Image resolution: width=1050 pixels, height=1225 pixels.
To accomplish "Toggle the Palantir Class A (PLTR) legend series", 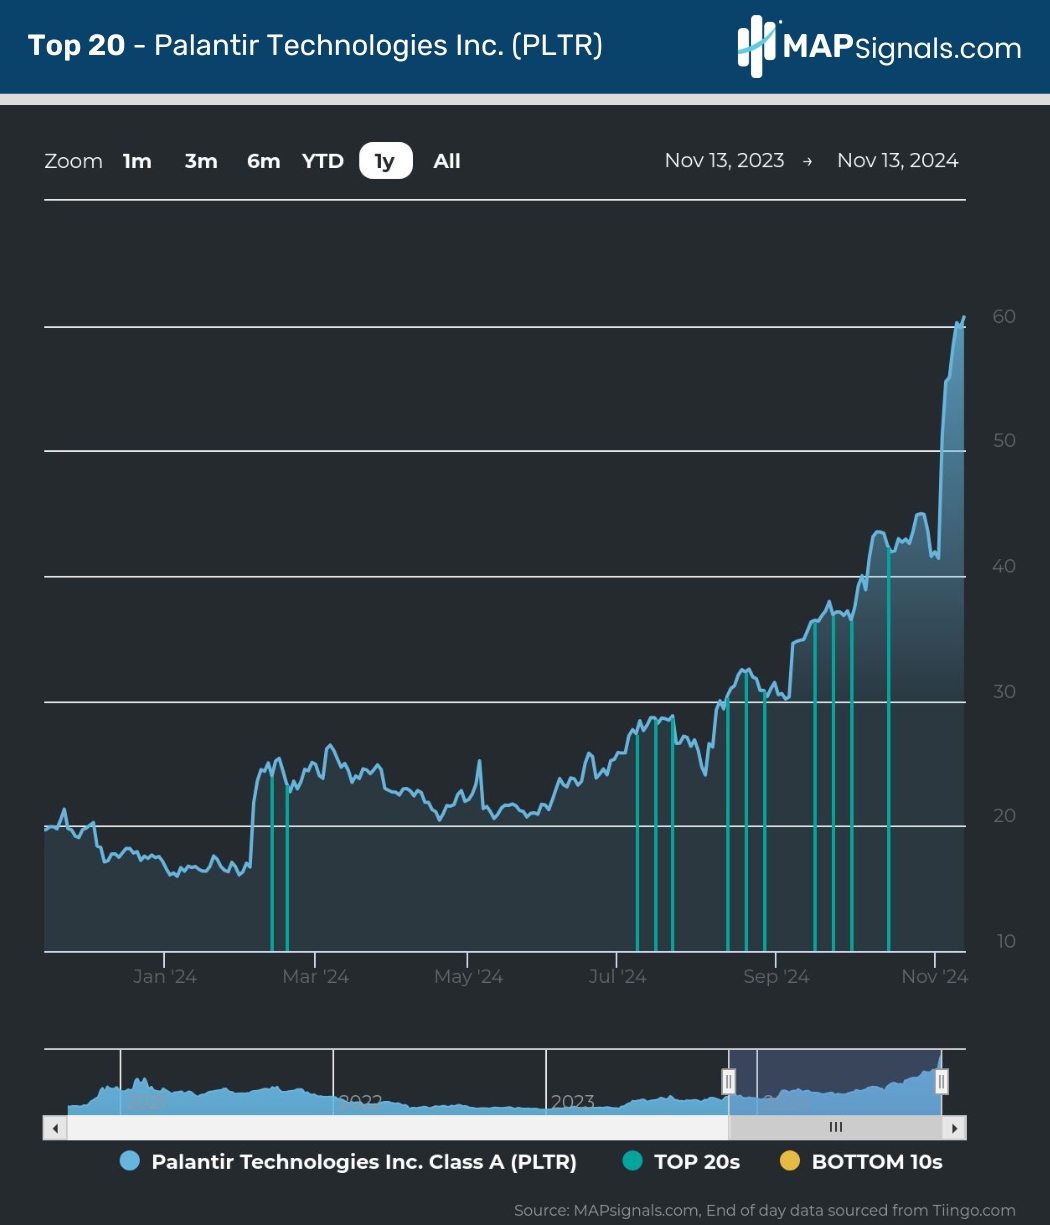I will click(x=348, y=1162).
